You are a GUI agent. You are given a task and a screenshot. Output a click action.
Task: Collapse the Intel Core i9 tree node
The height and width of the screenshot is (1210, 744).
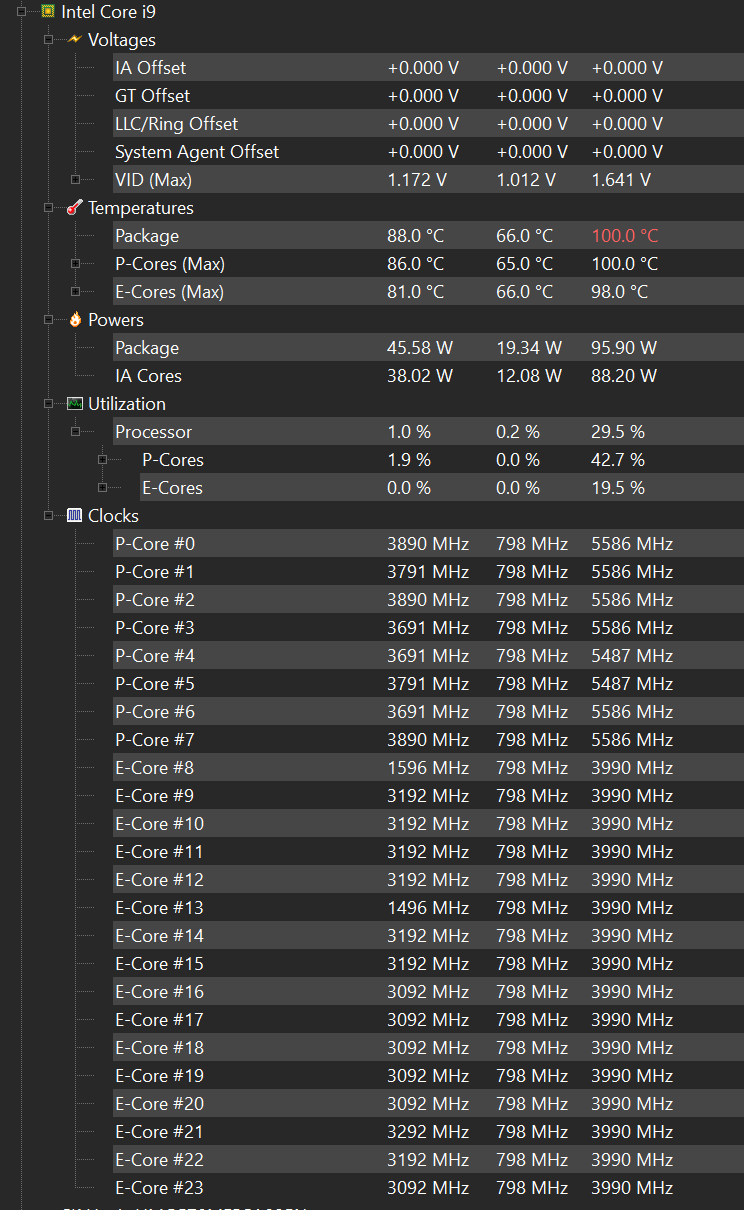[22, 12]
